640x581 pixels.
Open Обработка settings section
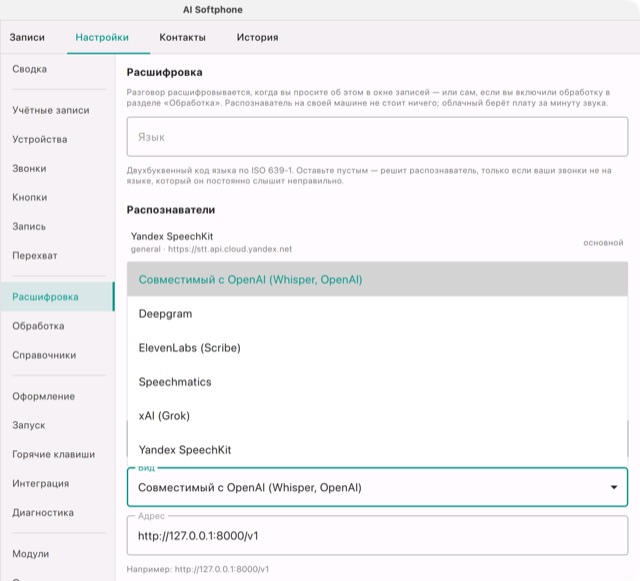[x=58, y=326]
